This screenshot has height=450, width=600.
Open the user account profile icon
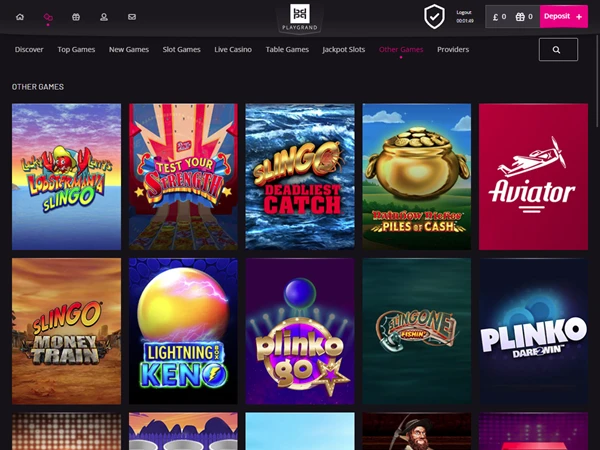pos(104,17)
